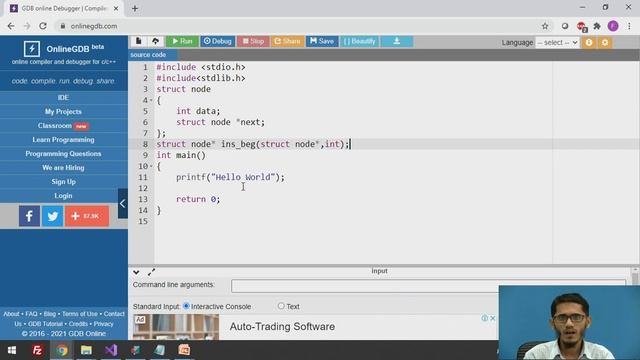This screenshot has height=360, width=640.
Task: Go back in the browser
Action: [11, 26]
